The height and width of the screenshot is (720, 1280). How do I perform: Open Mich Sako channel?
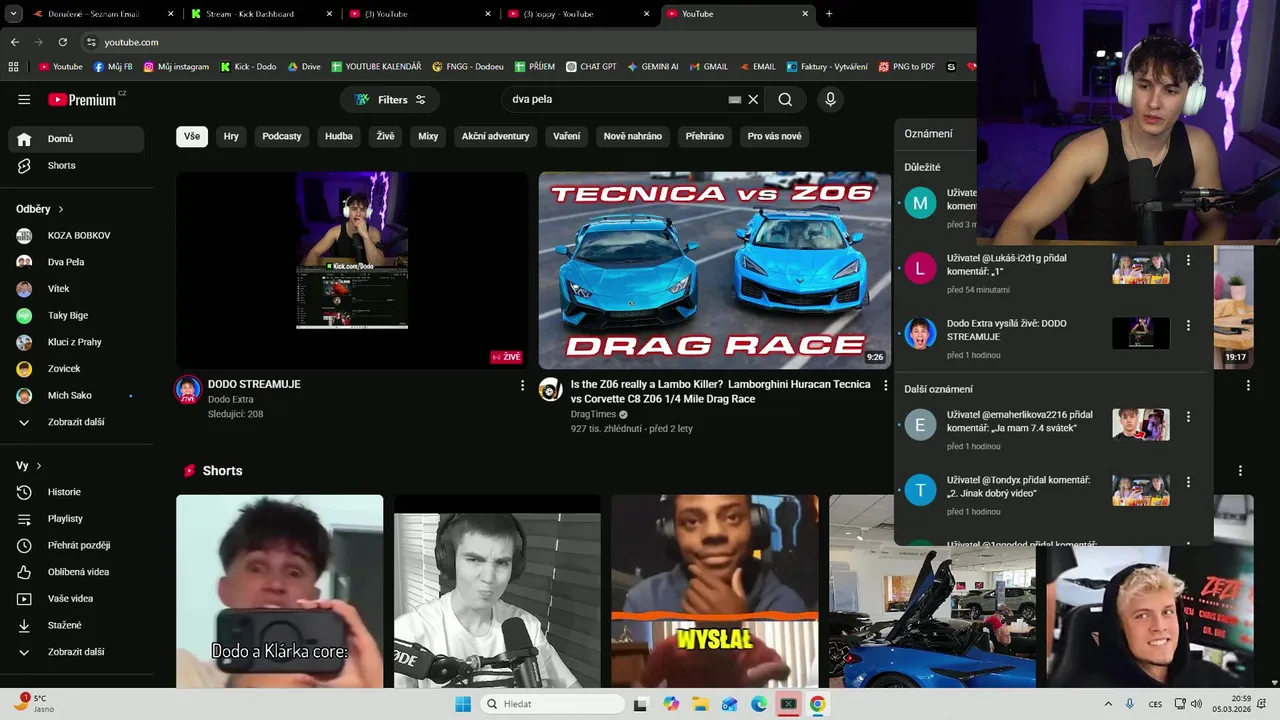76,395
